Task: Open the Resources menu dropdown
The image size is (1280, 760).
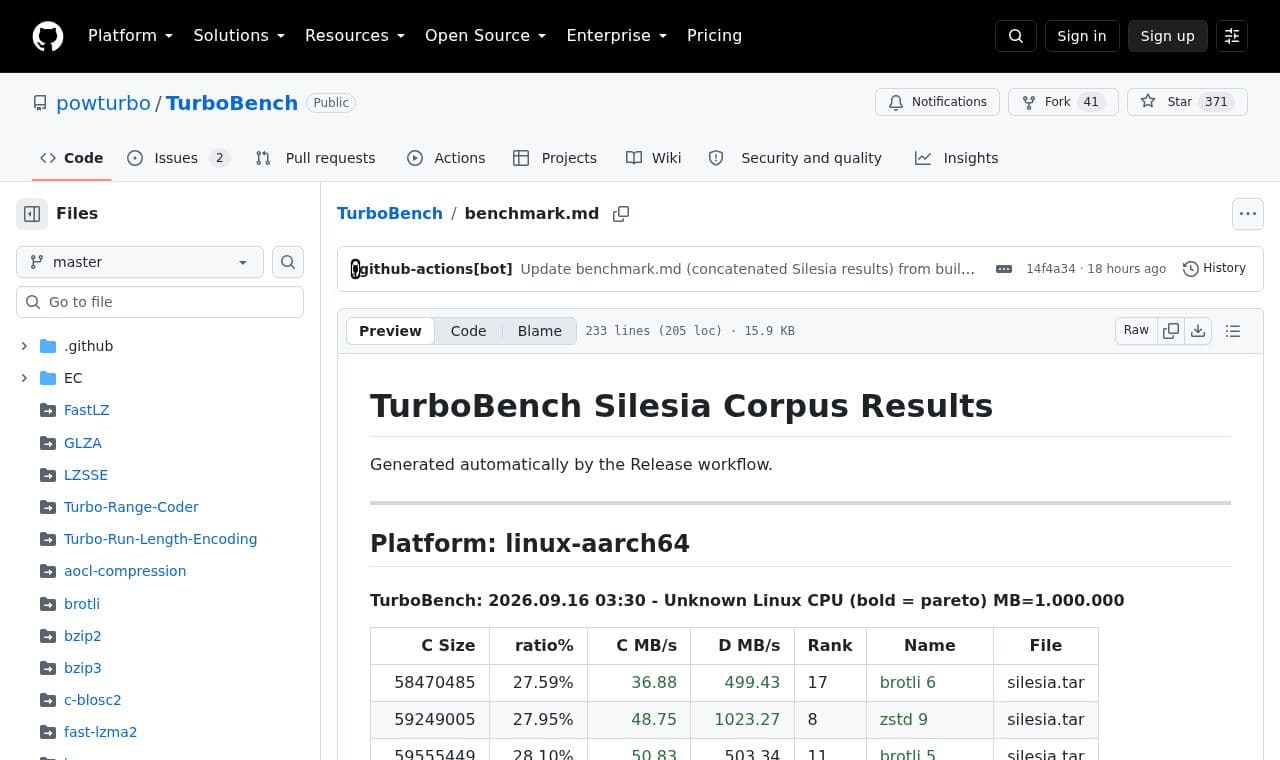Action: click(x=355, y=36)
